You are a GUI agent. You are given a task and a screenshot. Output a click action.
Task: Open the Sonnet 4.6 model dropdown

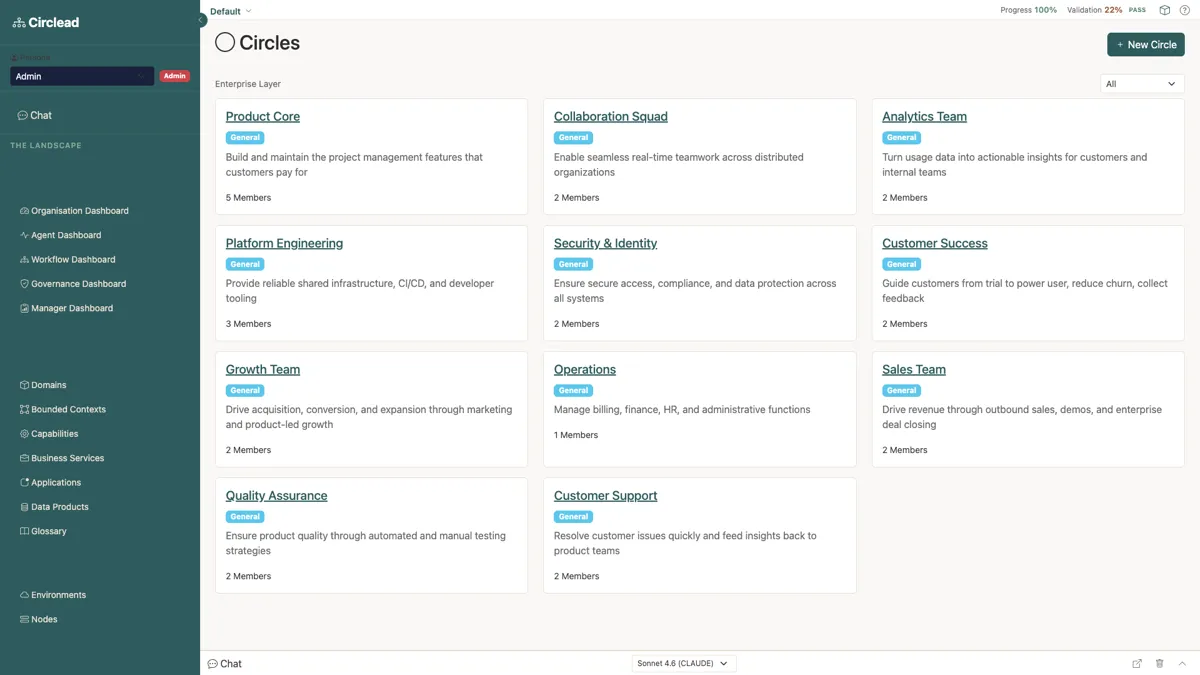click(x=684, y=663)
